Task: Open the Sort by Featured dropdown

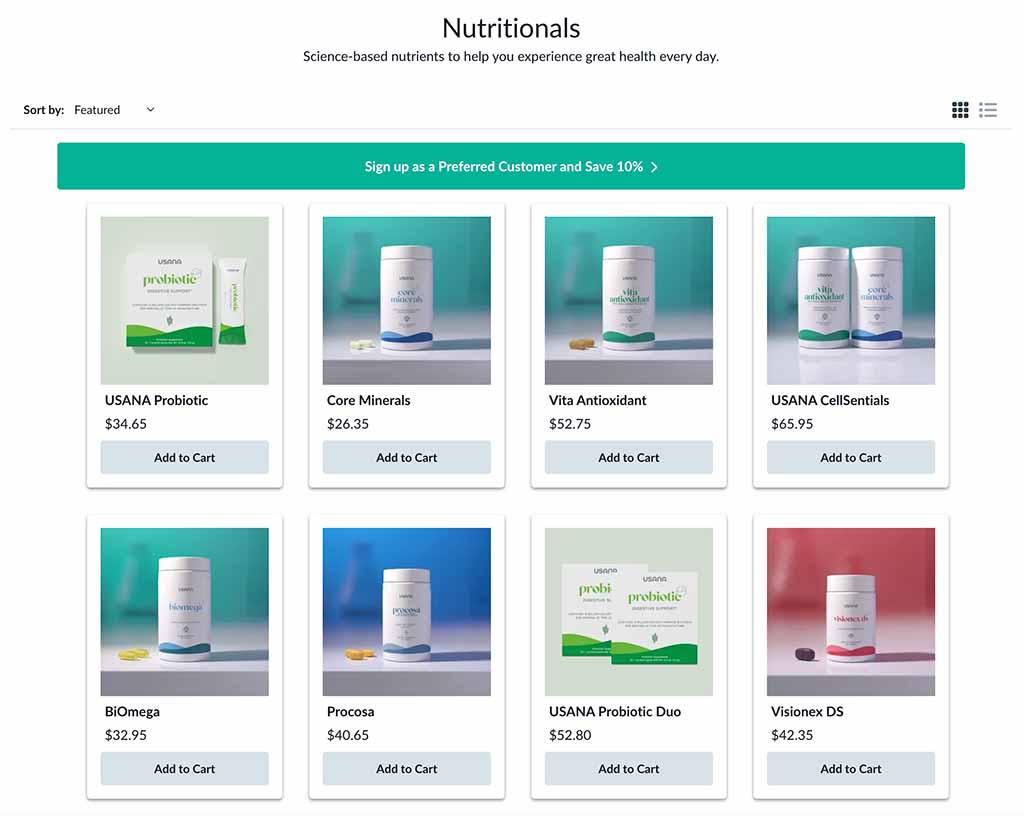Action: click(x=114, y=110)
